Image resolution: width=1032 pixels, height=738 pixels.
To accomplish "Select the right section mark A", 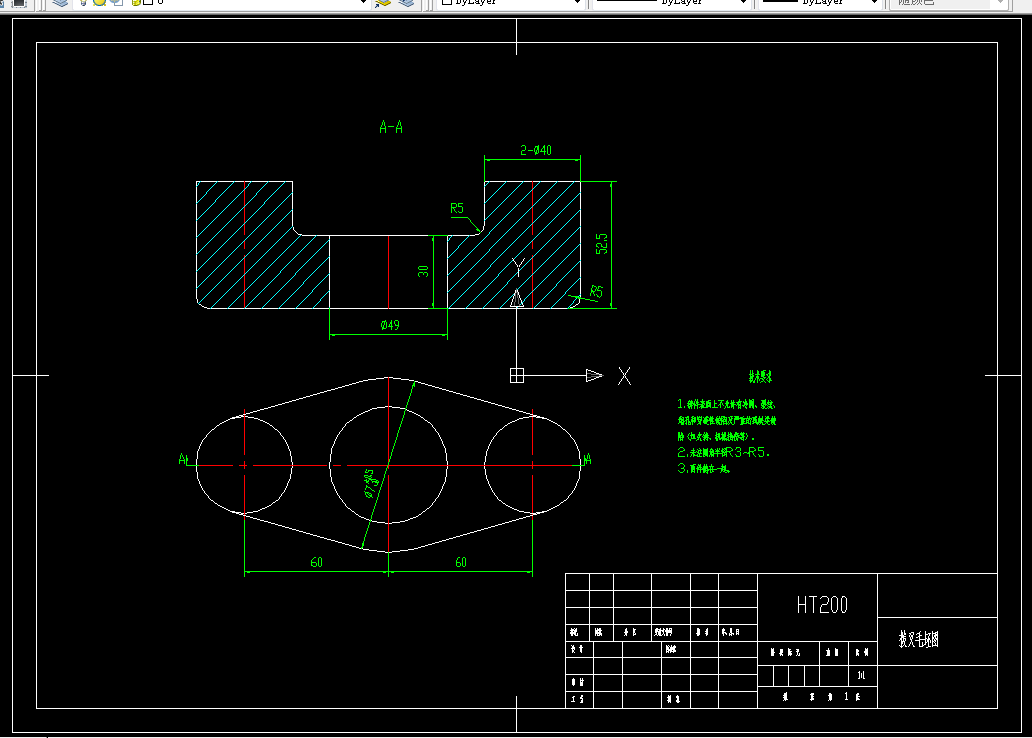I will click(588, 459).
